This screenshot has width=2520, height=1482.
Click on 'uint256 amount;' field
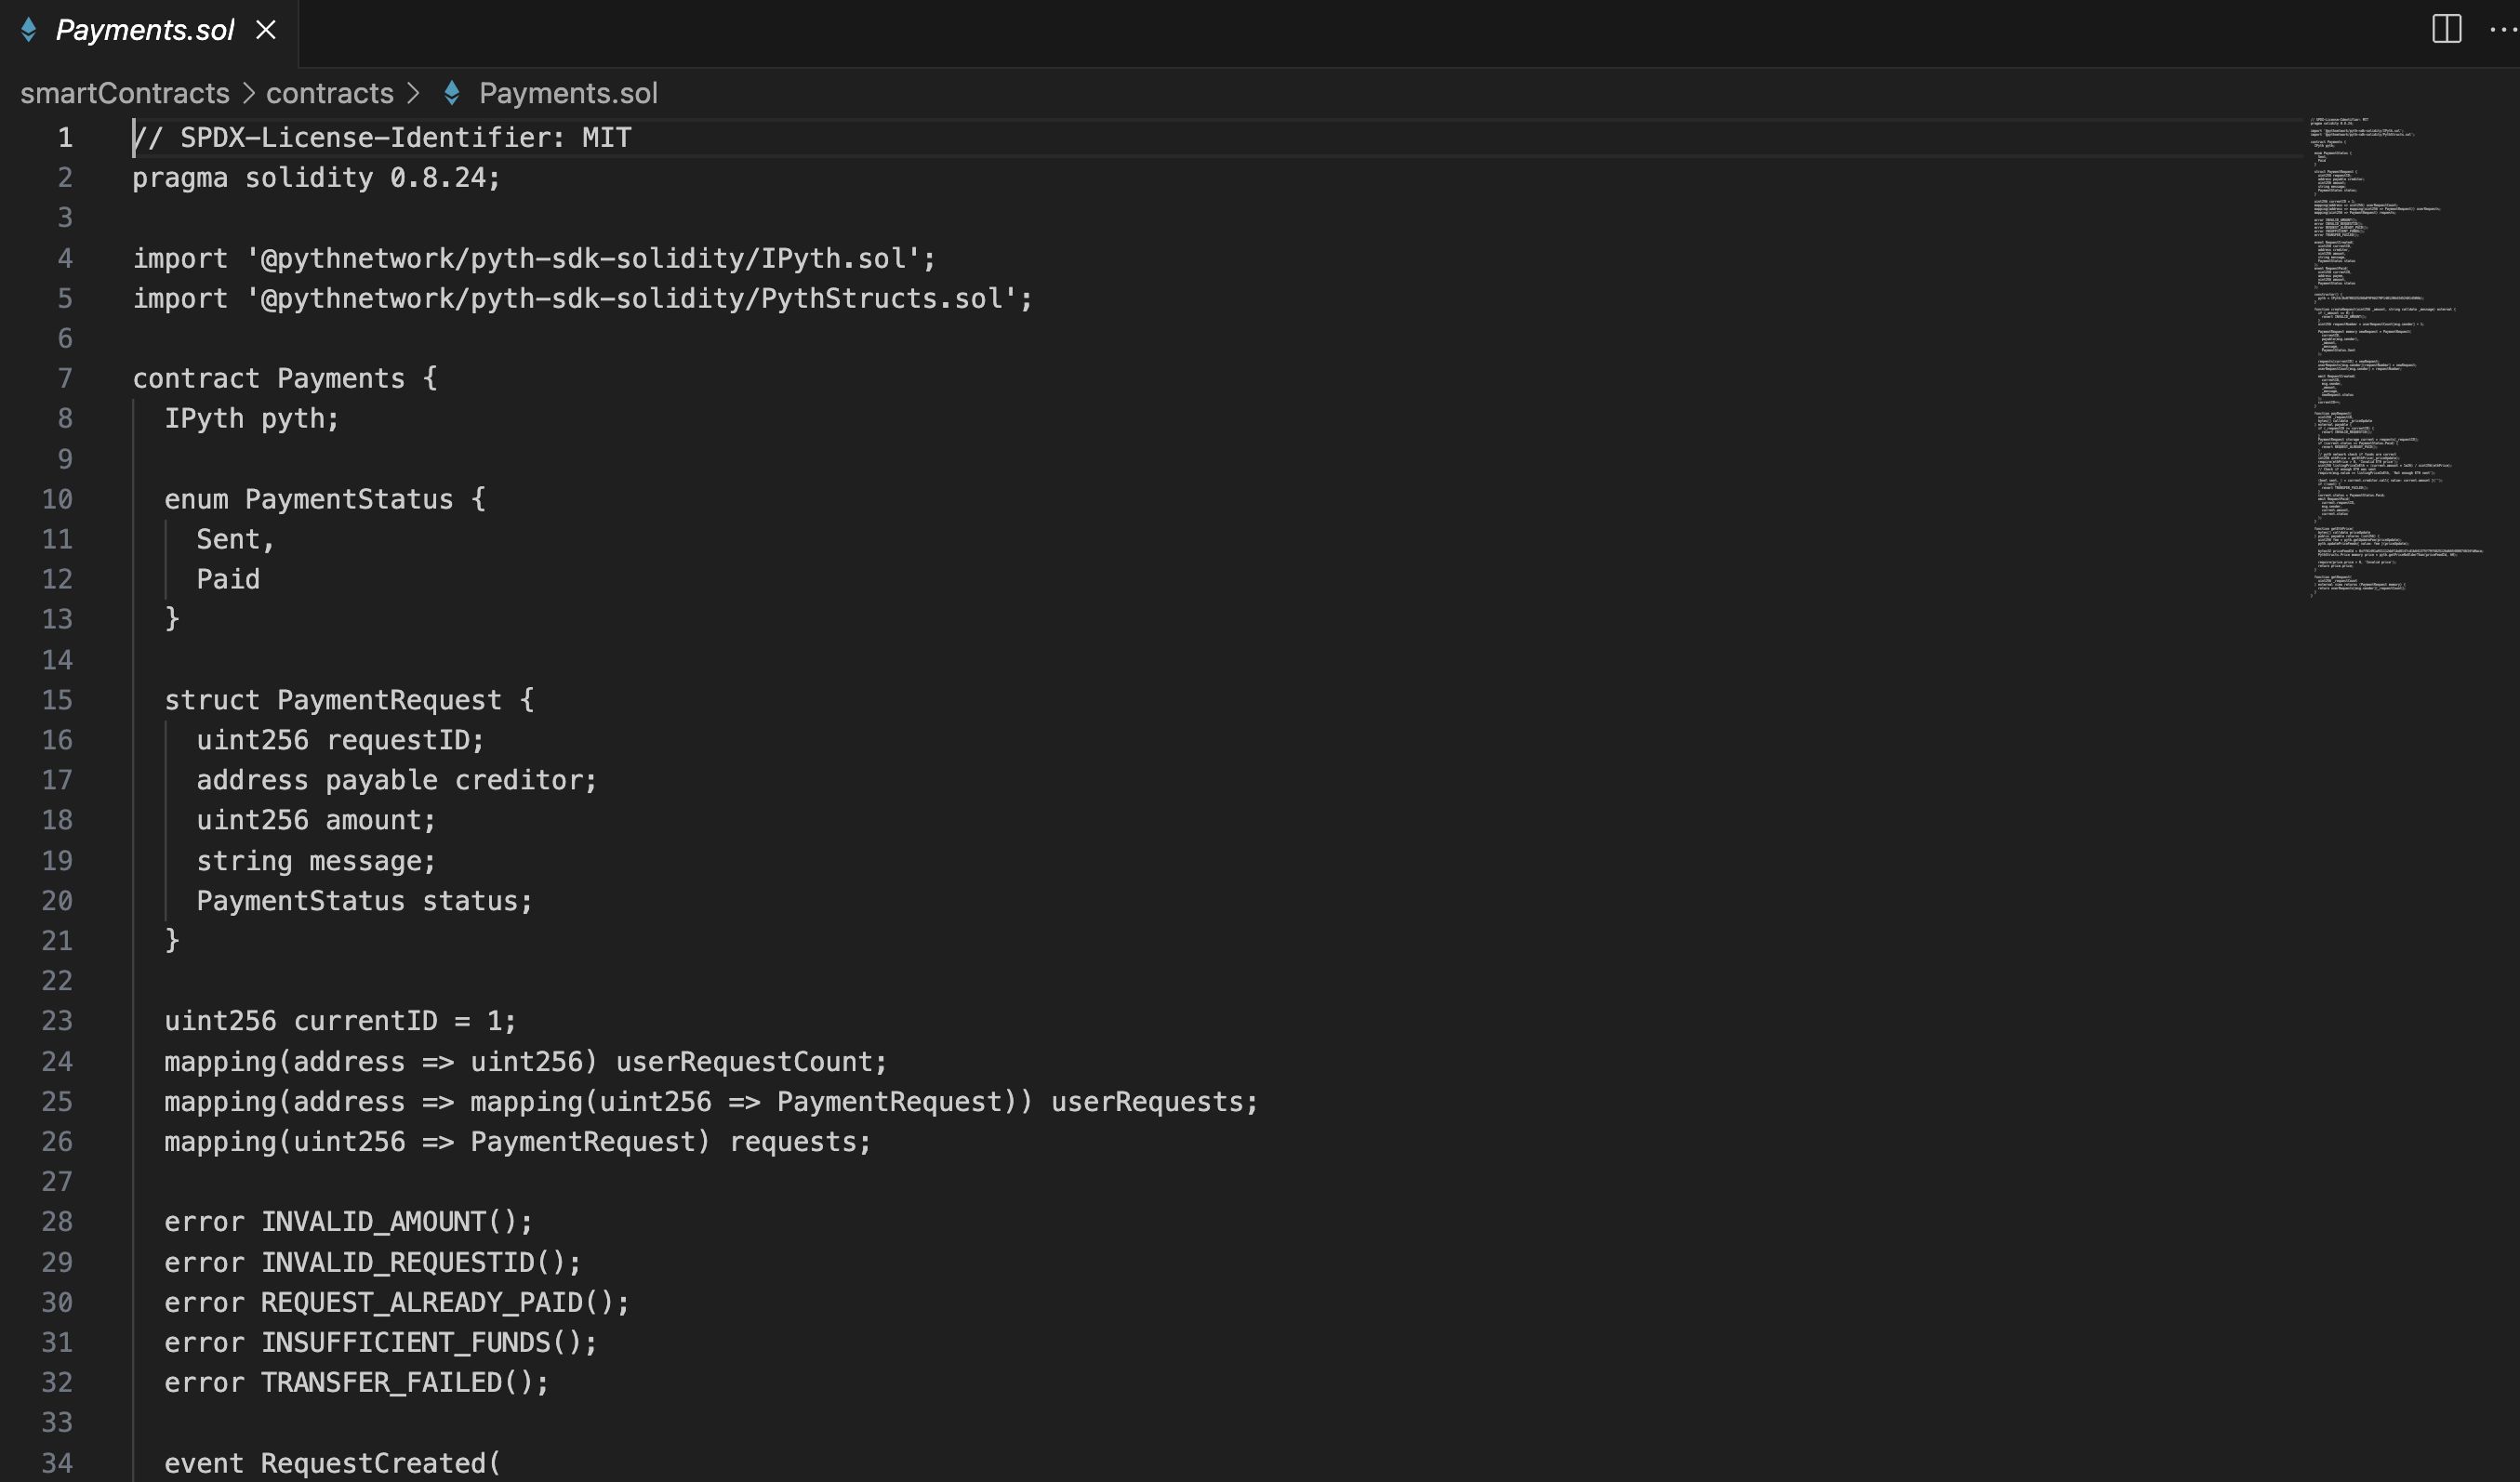pyautogui.click(x=316, y=820)
